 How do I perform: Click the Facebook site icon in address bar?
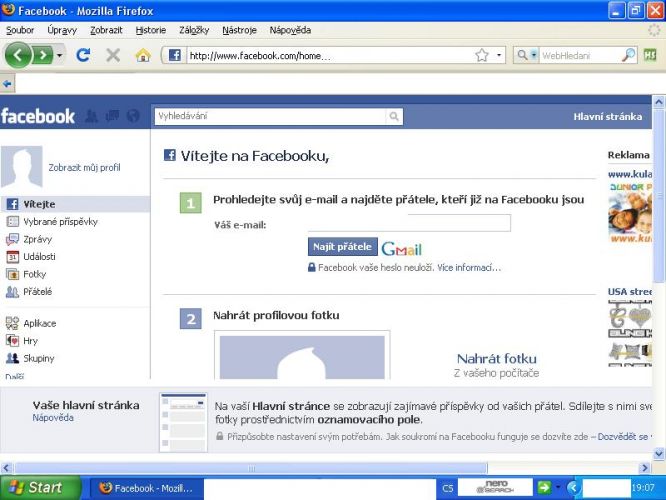(x=175, y=55)
